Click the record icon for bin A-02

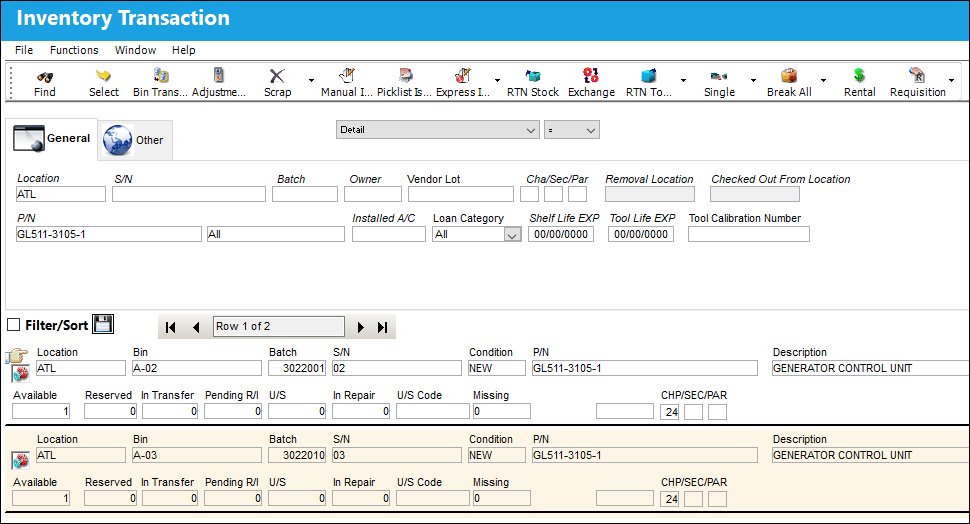tap(20, 374)
